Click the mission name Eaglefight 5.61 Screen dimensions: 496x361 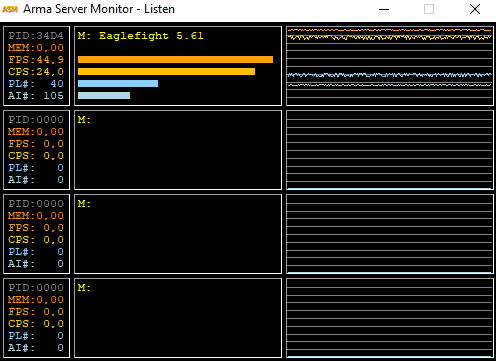click(151, 36)
